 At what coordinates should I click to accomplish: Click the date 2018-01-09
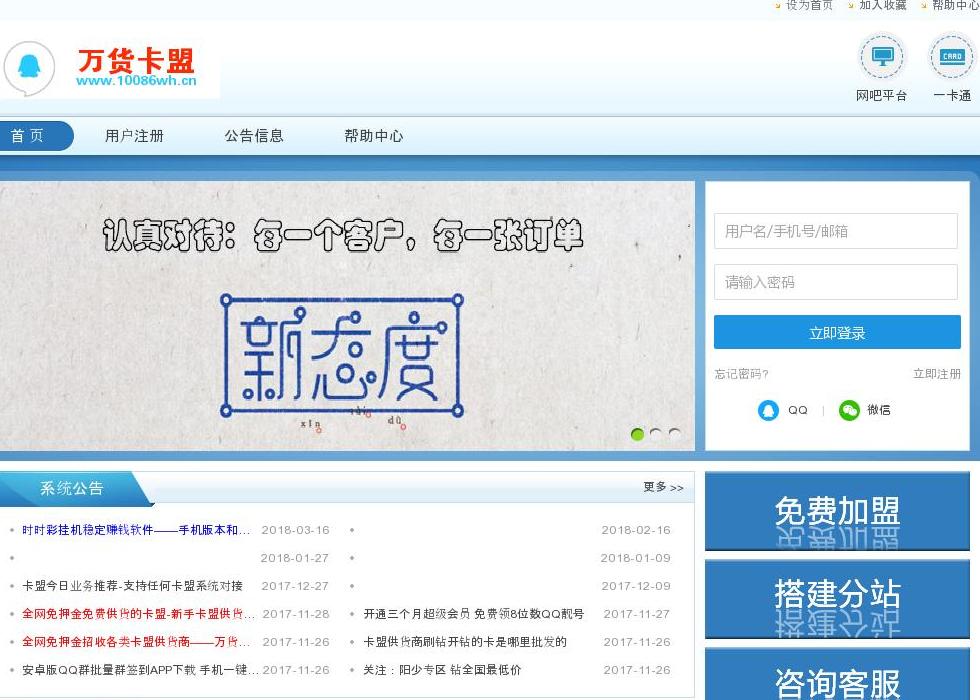(636, 558)
